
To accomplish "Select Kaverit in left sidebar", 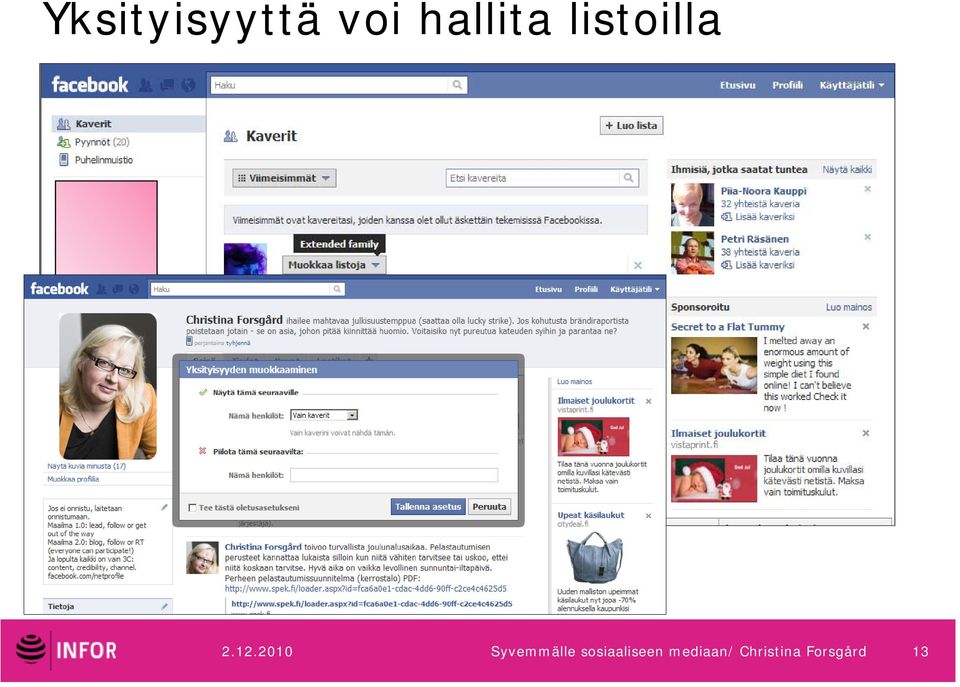I will pos(129,124).
